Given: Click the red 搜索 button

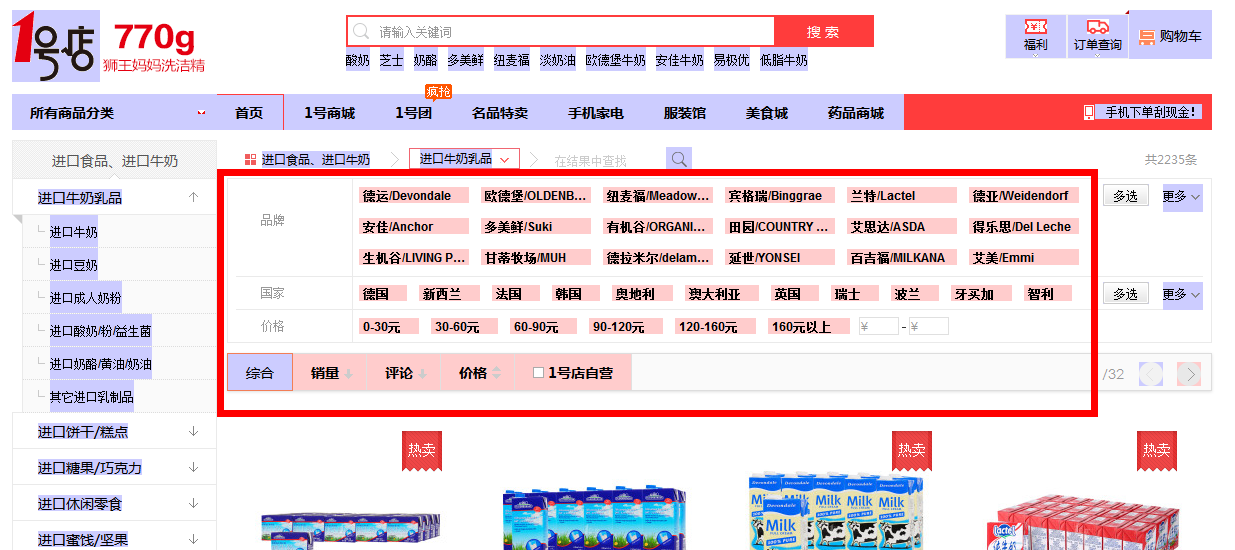Looking at the screenshot, I should pos(824,31).
